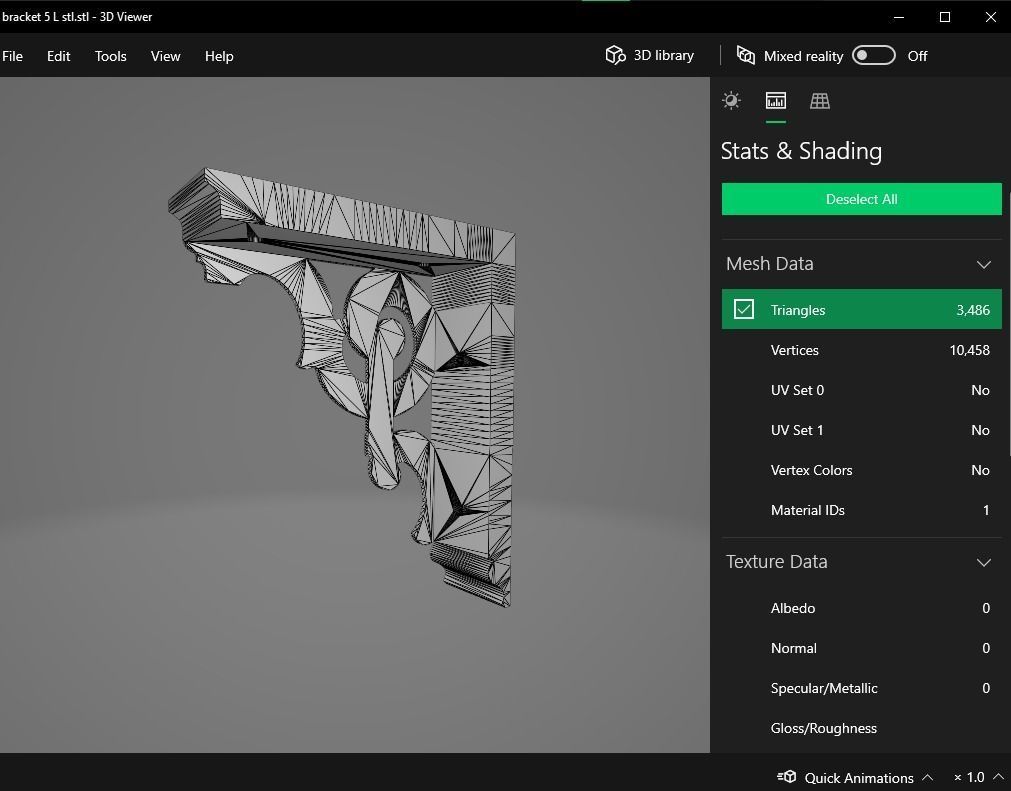1011x791 pixels.
Task: Click the Vertices count 10,458
Action: coord(970,350)
